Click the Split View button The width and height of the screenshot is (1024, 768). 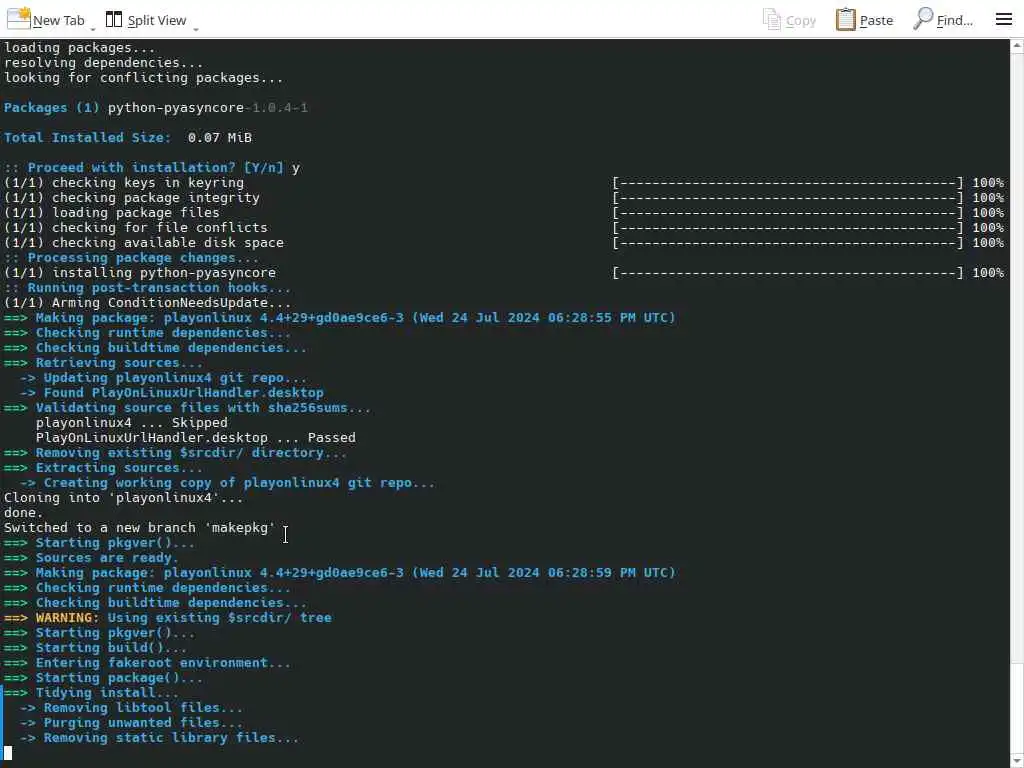tap(146, 20)
